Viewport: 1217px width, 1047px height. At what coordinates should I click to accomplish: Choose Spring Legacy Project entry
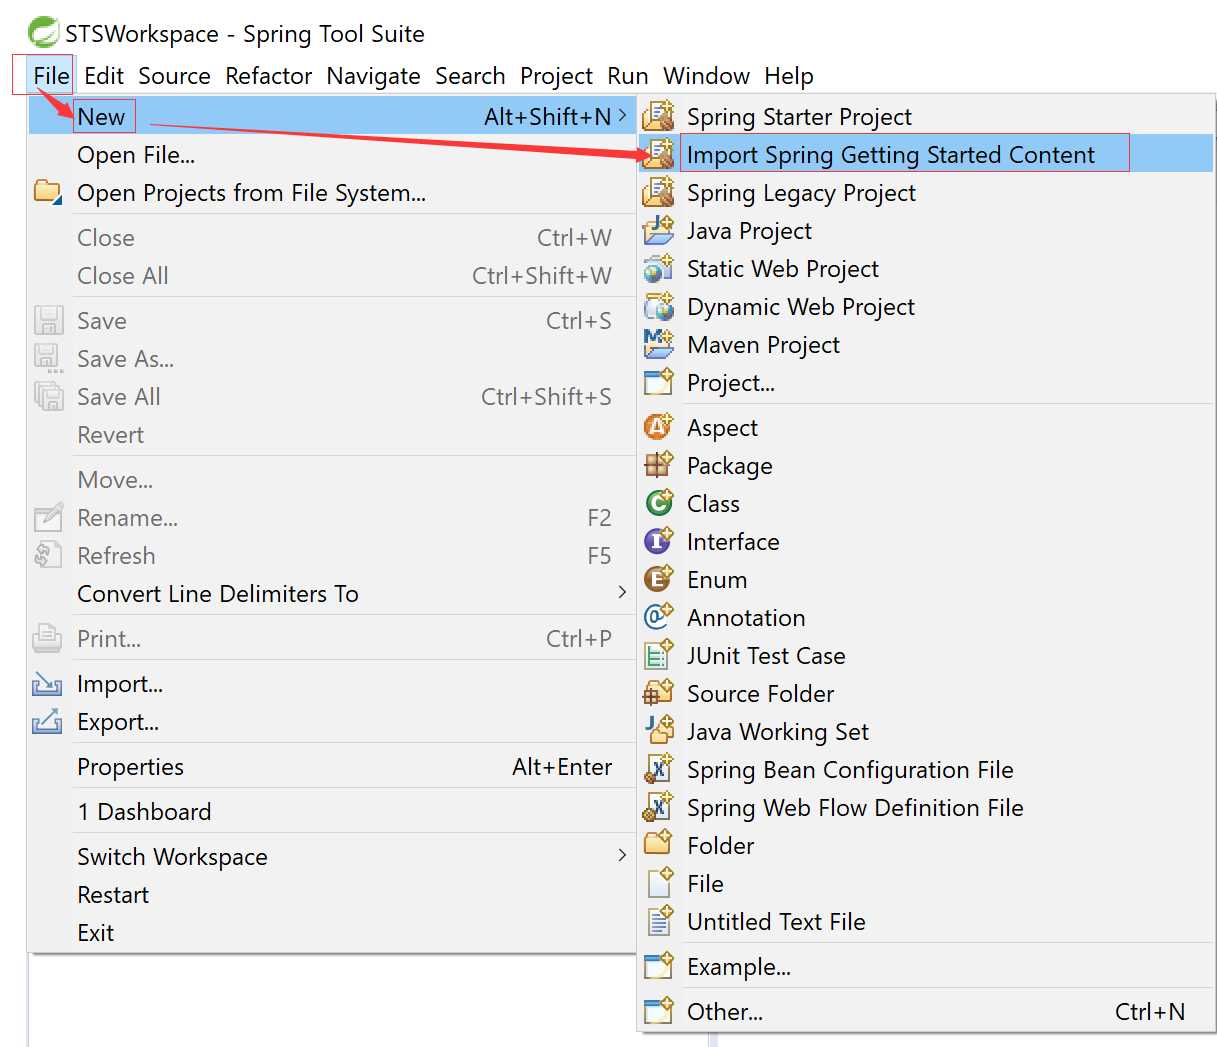(x=926, y=192)
